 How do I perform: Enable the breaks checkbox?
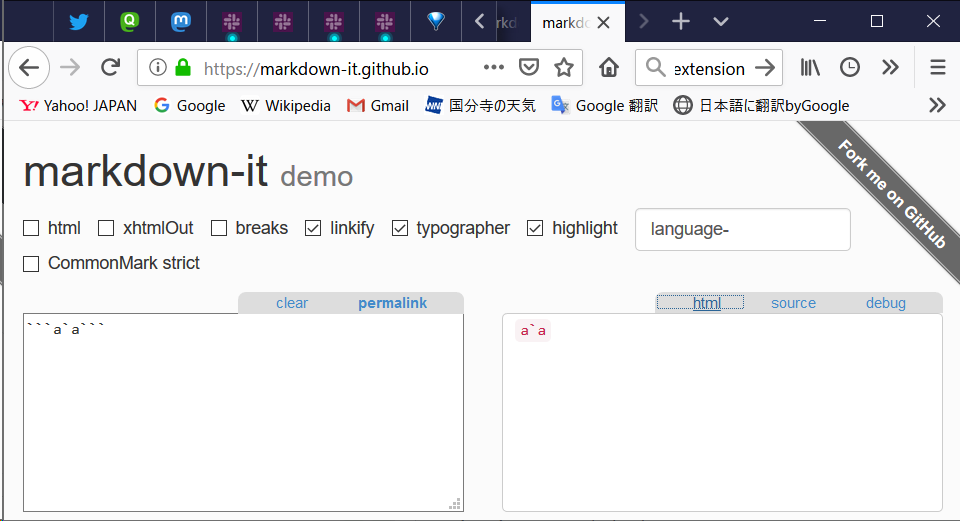tap(219, 228)
